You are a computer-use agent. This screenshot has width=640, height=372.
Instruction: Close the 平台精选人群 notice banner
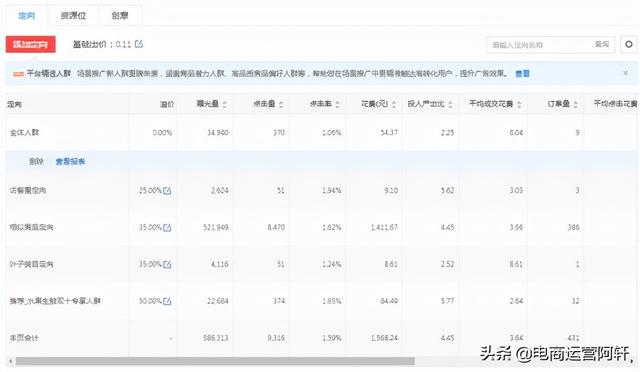point(625,73)
